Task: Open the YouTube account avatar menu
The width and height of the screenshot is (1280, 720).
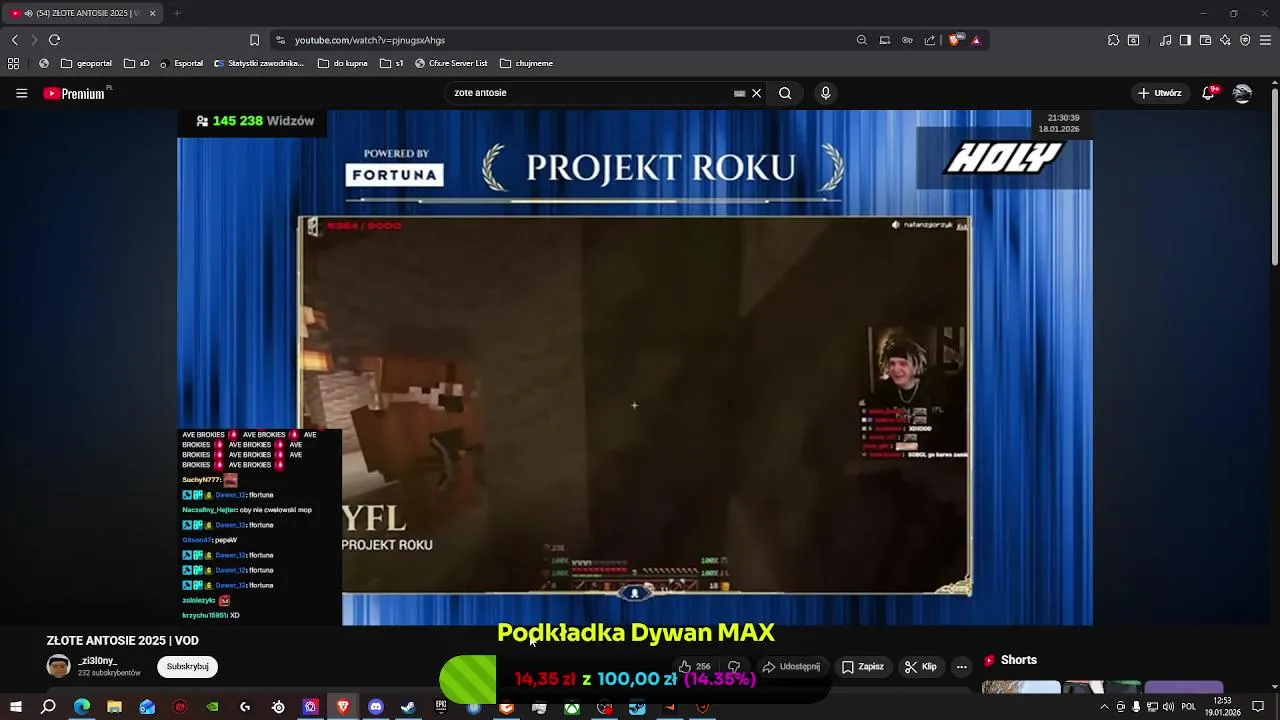Action: click(1242, 93)
